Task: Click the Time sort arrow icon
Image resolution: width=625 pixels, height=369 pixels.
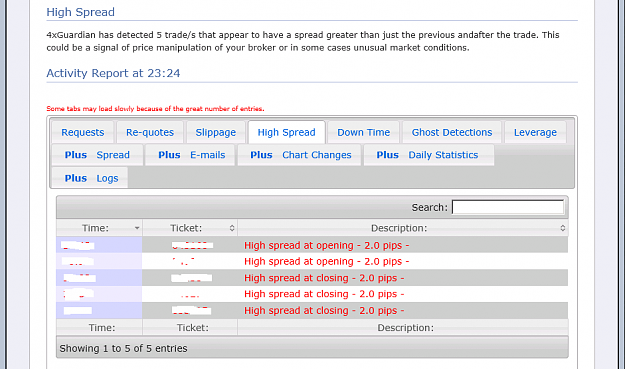Action: [x=137, y=228]
